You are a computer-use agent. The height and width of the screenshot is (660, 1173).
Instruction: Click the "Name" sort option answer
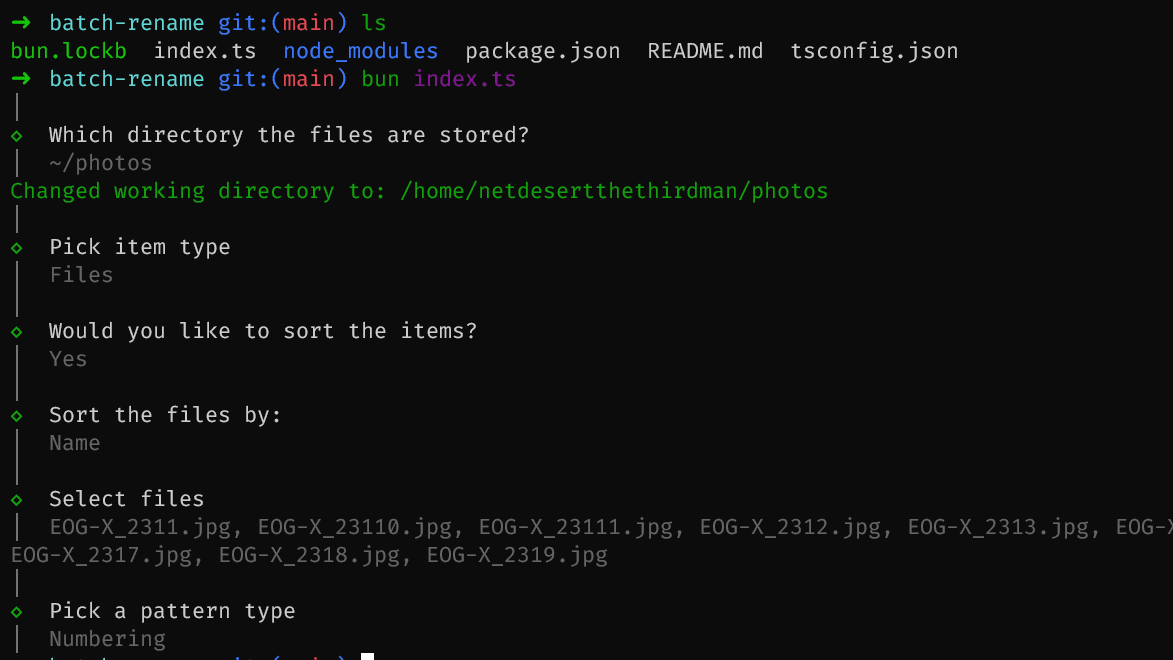(75, 443)
